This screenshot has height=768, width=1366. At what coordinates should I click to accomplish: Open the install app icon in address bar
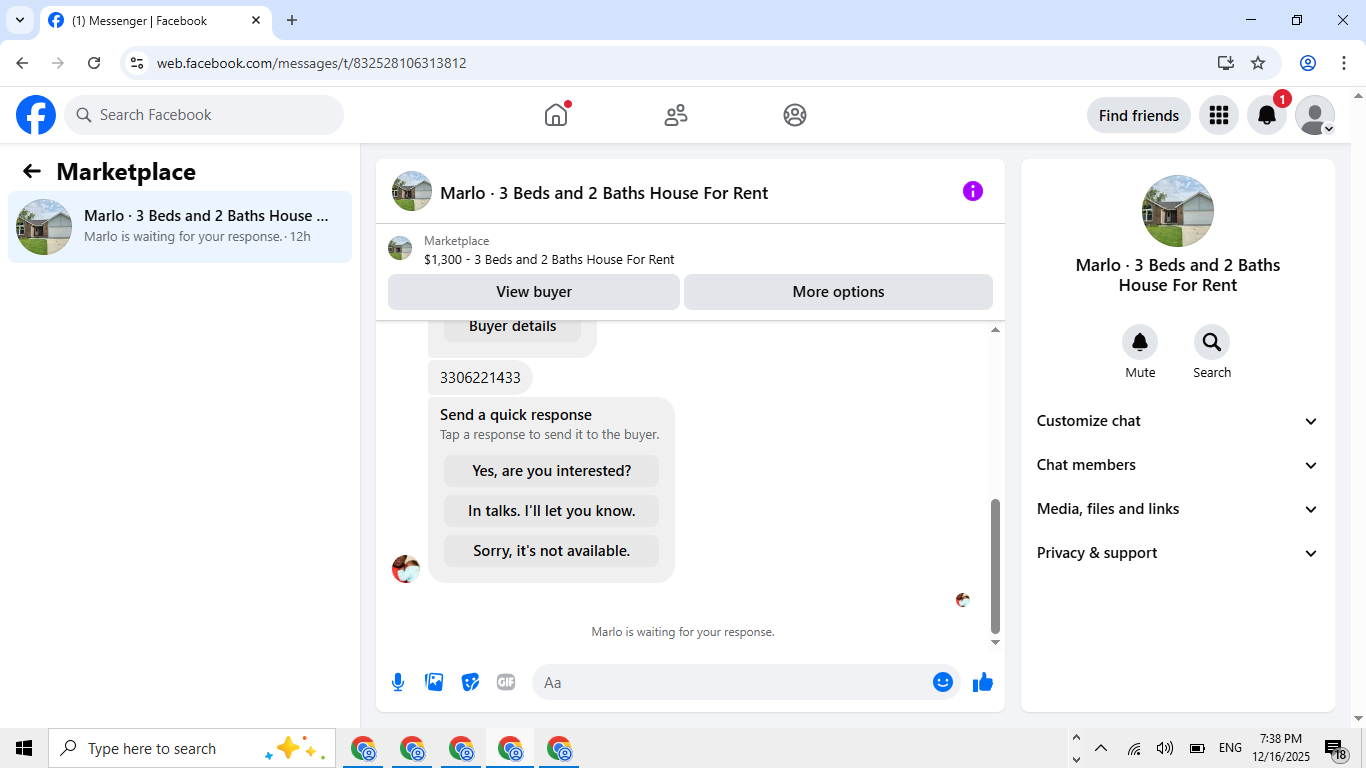click(1226, 63)
